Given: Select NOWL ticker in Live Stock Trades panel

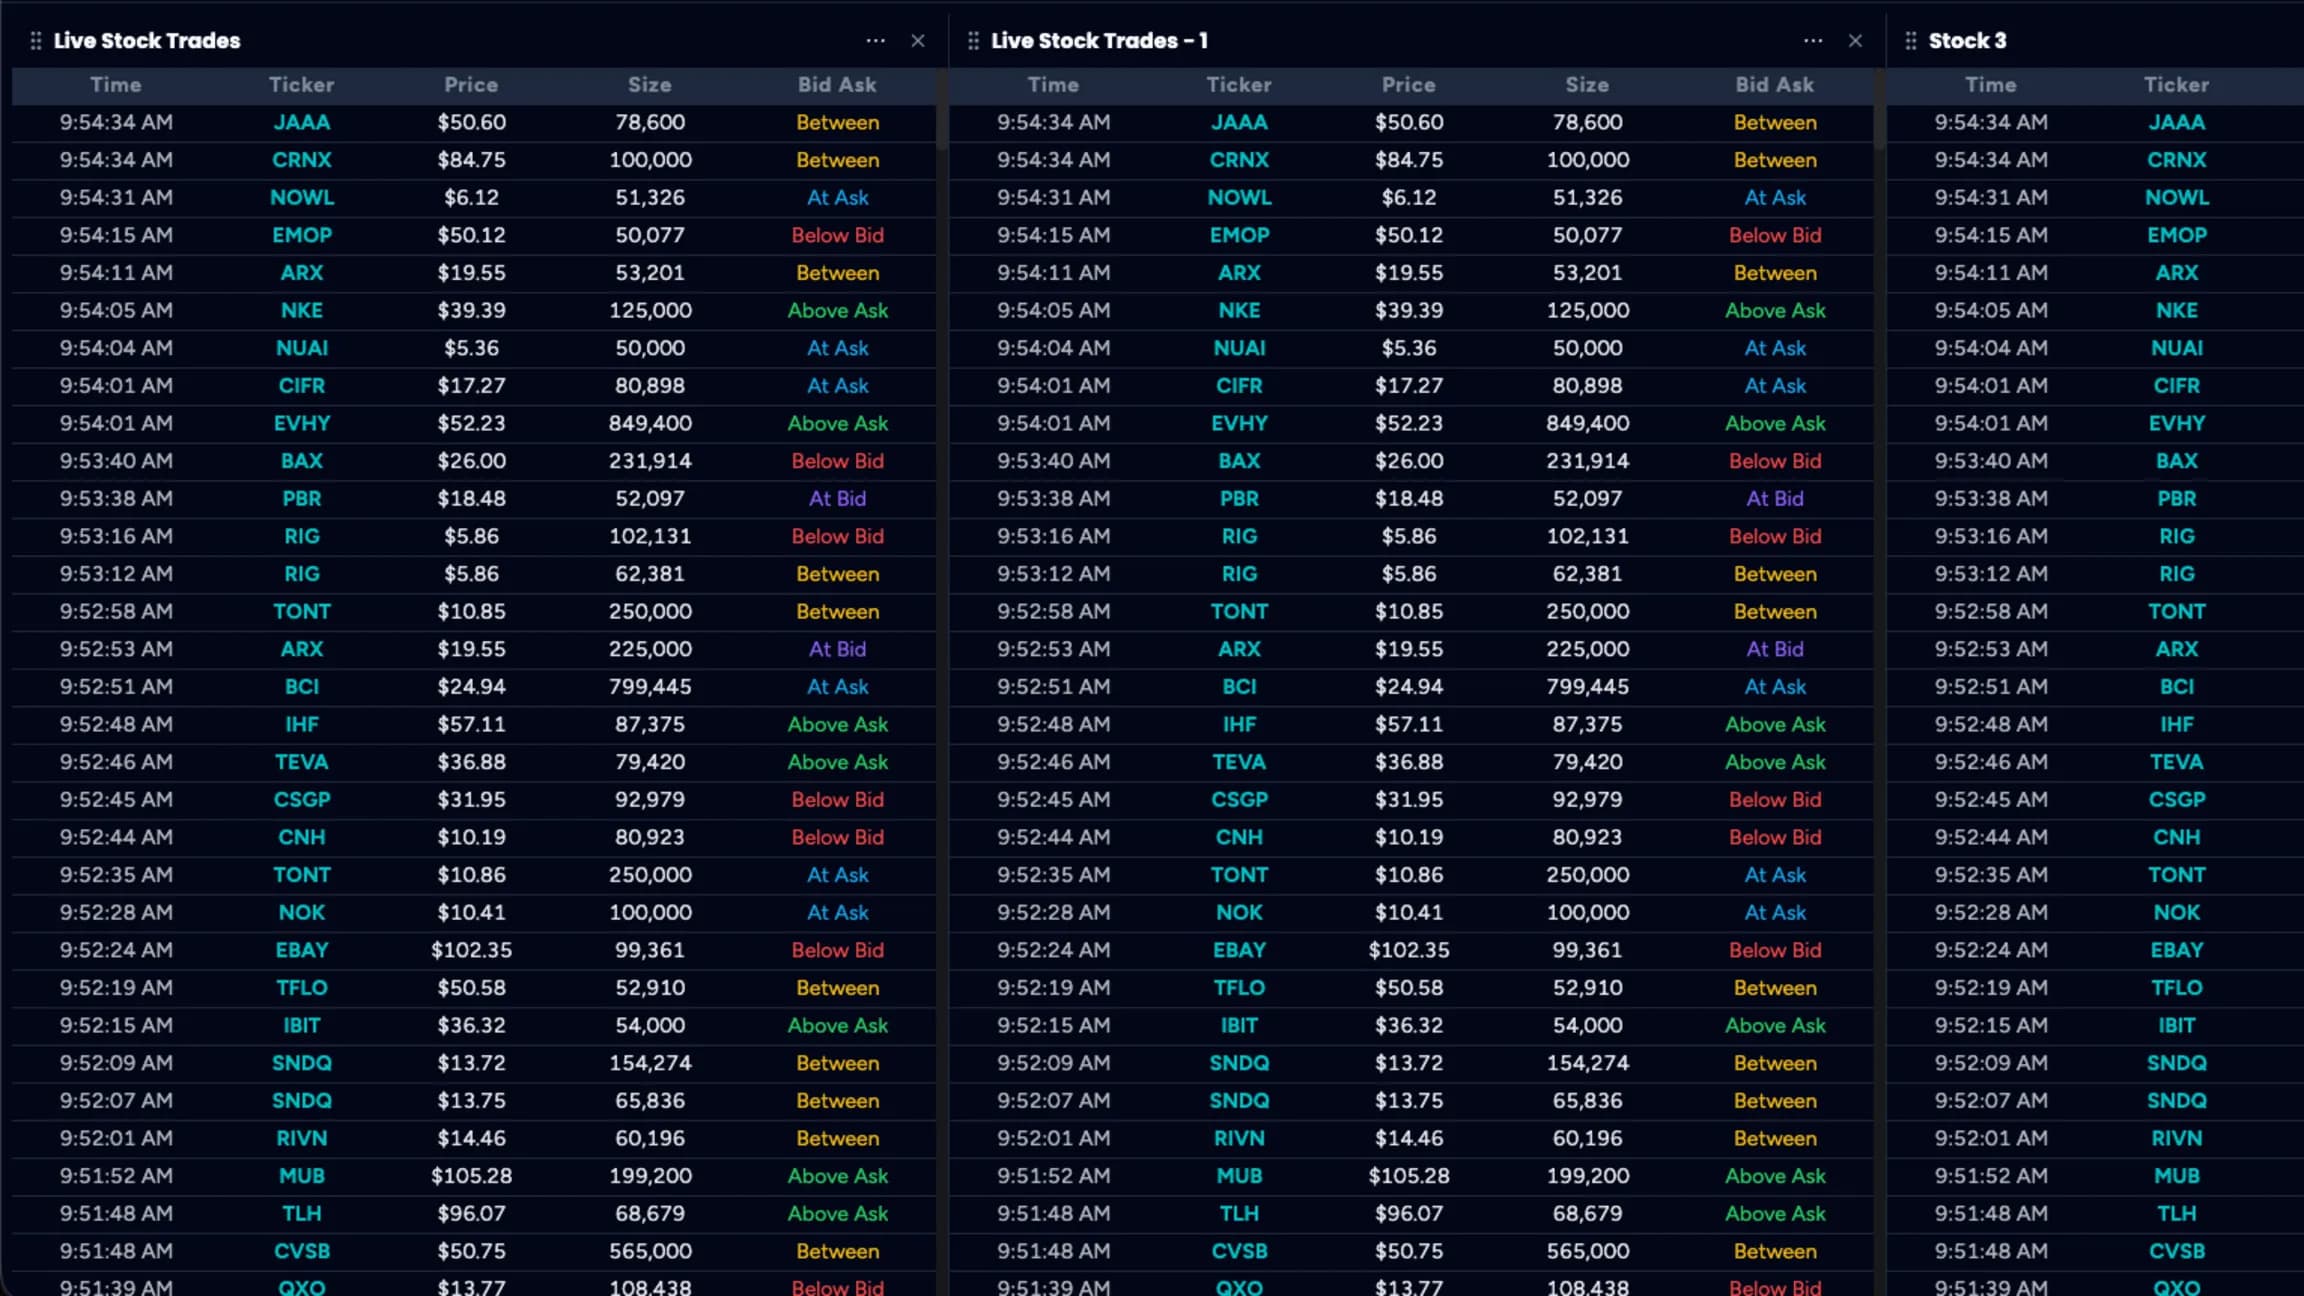Looking at the screenshot, I should (x=302, y=198).
